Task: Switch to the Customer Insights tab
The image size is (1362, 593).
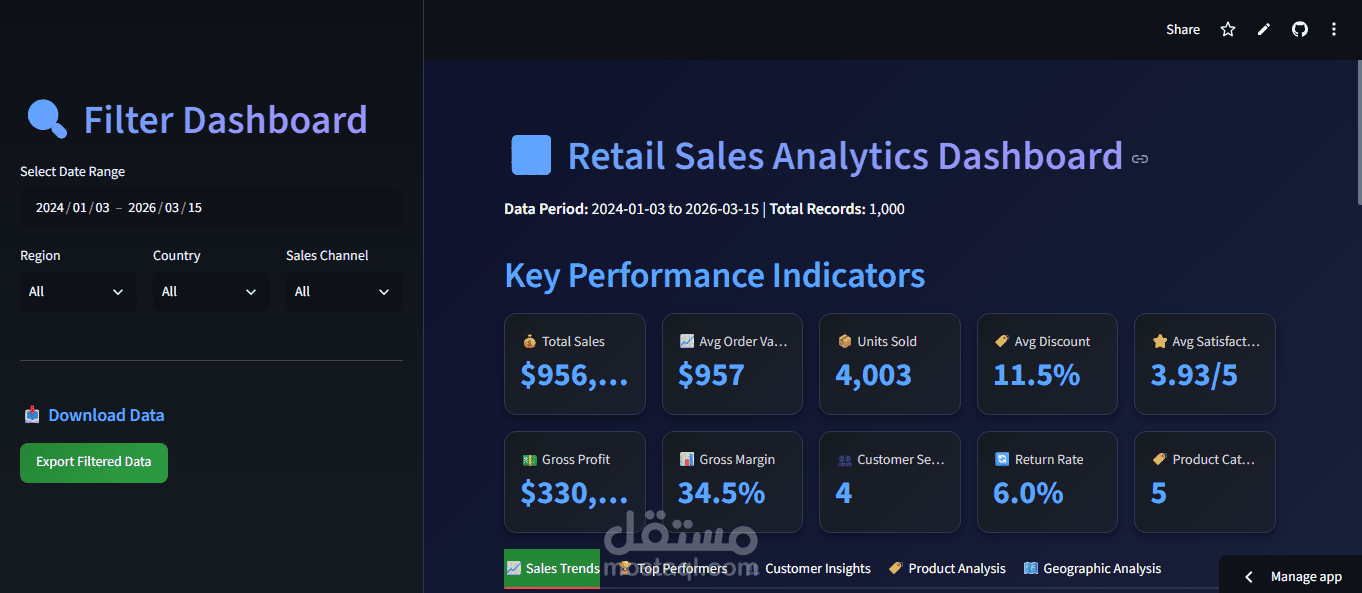Action: coord(808,568)
